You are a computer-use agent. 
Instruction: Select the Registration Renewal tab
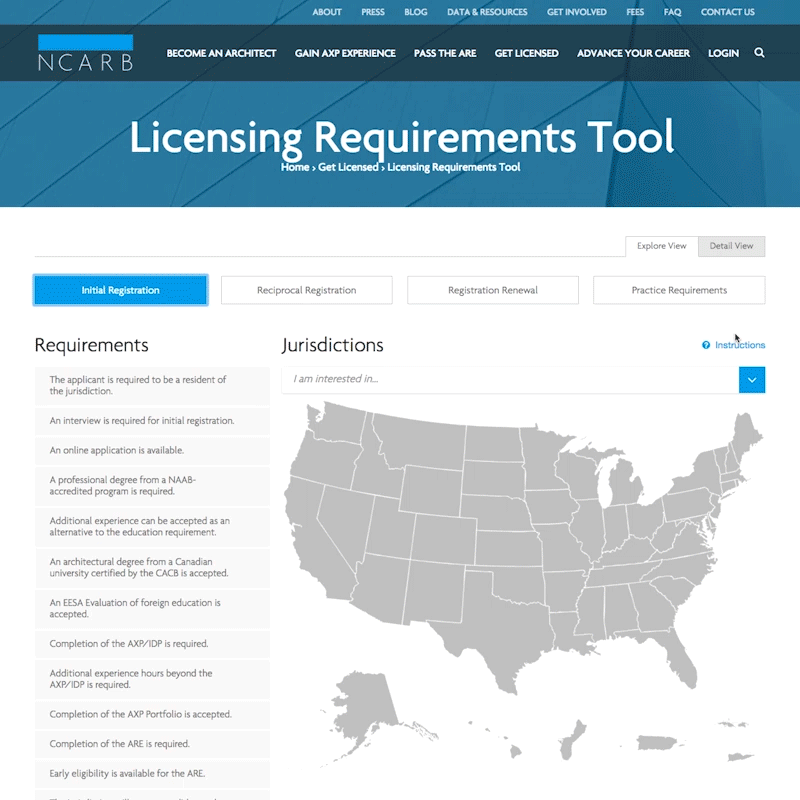[493, 290]
